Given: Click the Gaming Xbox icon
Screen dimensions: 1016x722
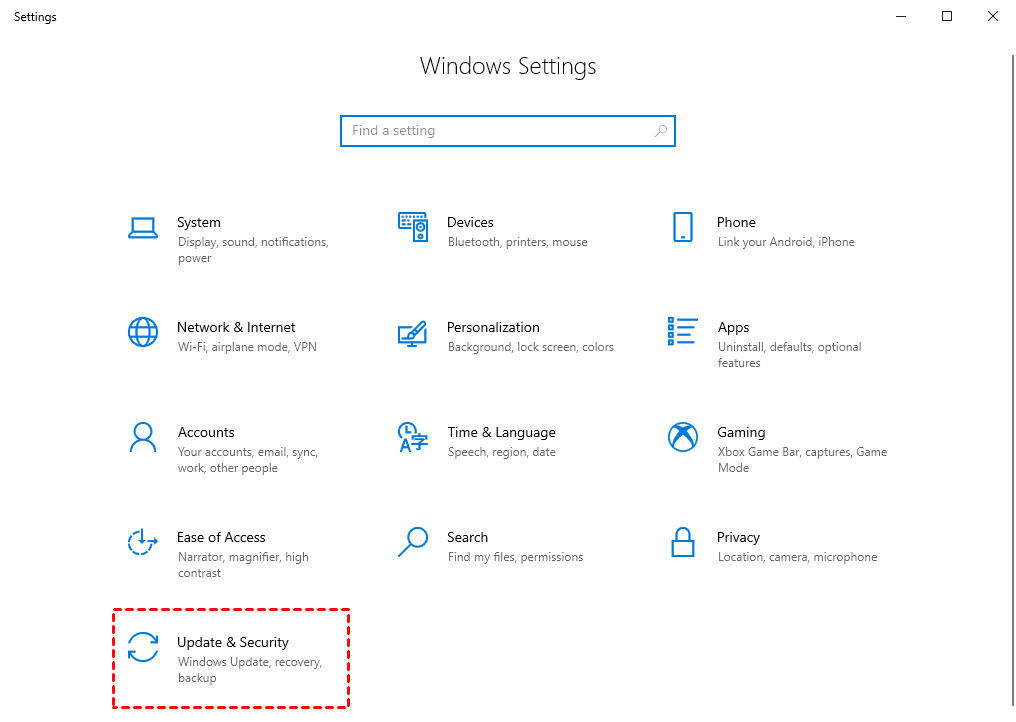Looking at the screenshot, I should coord(682,437).
